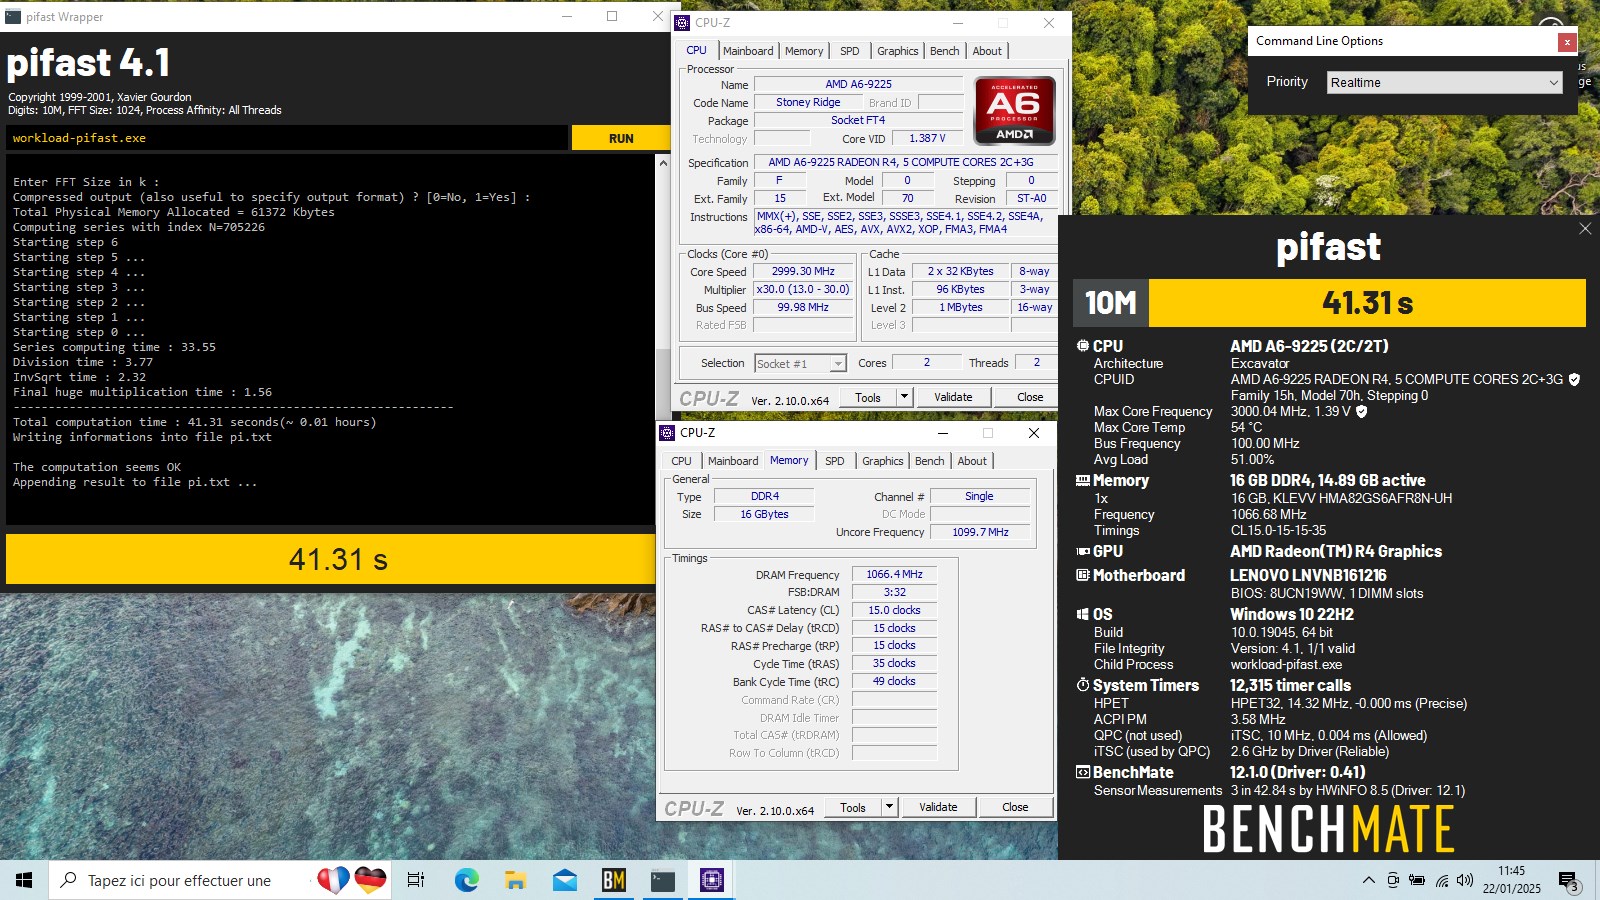Show hidden system tray icons
The height and width of the screenshot is (900, 1600).
(x=1368, y=880)
